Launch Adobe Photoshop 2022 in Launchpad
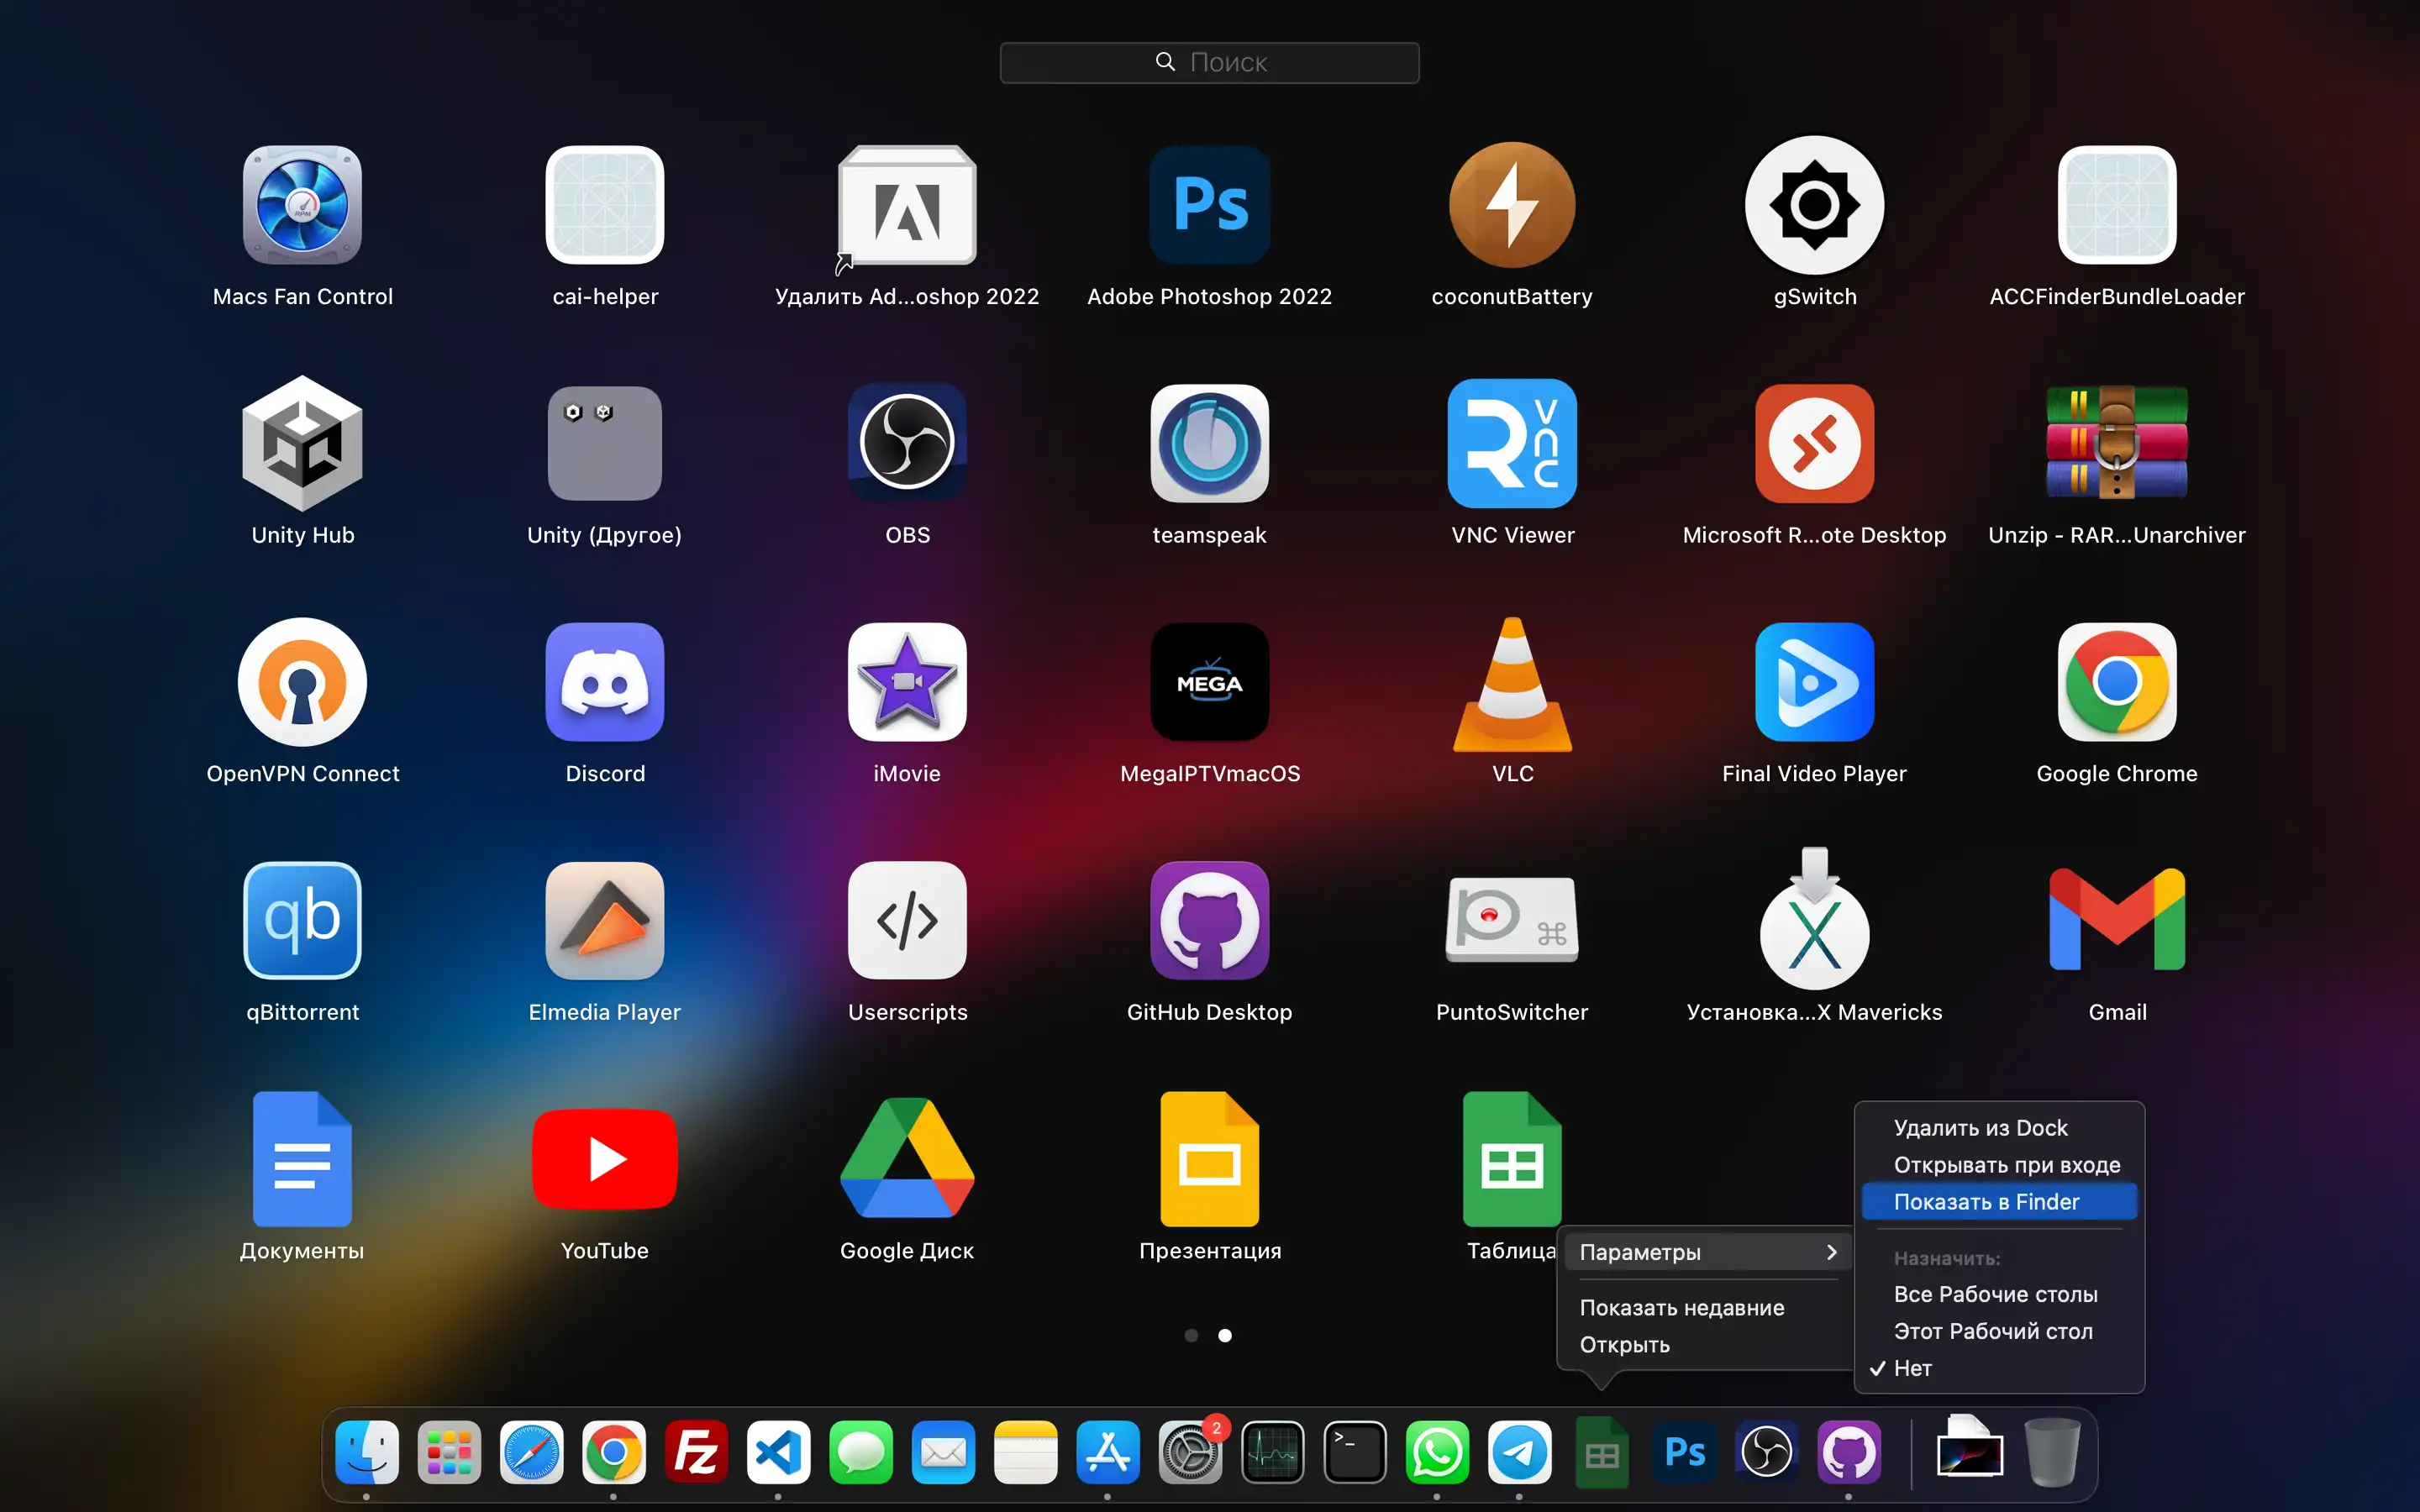The width and height of the screenshot is (2420, 1512). pos(1210,205)
